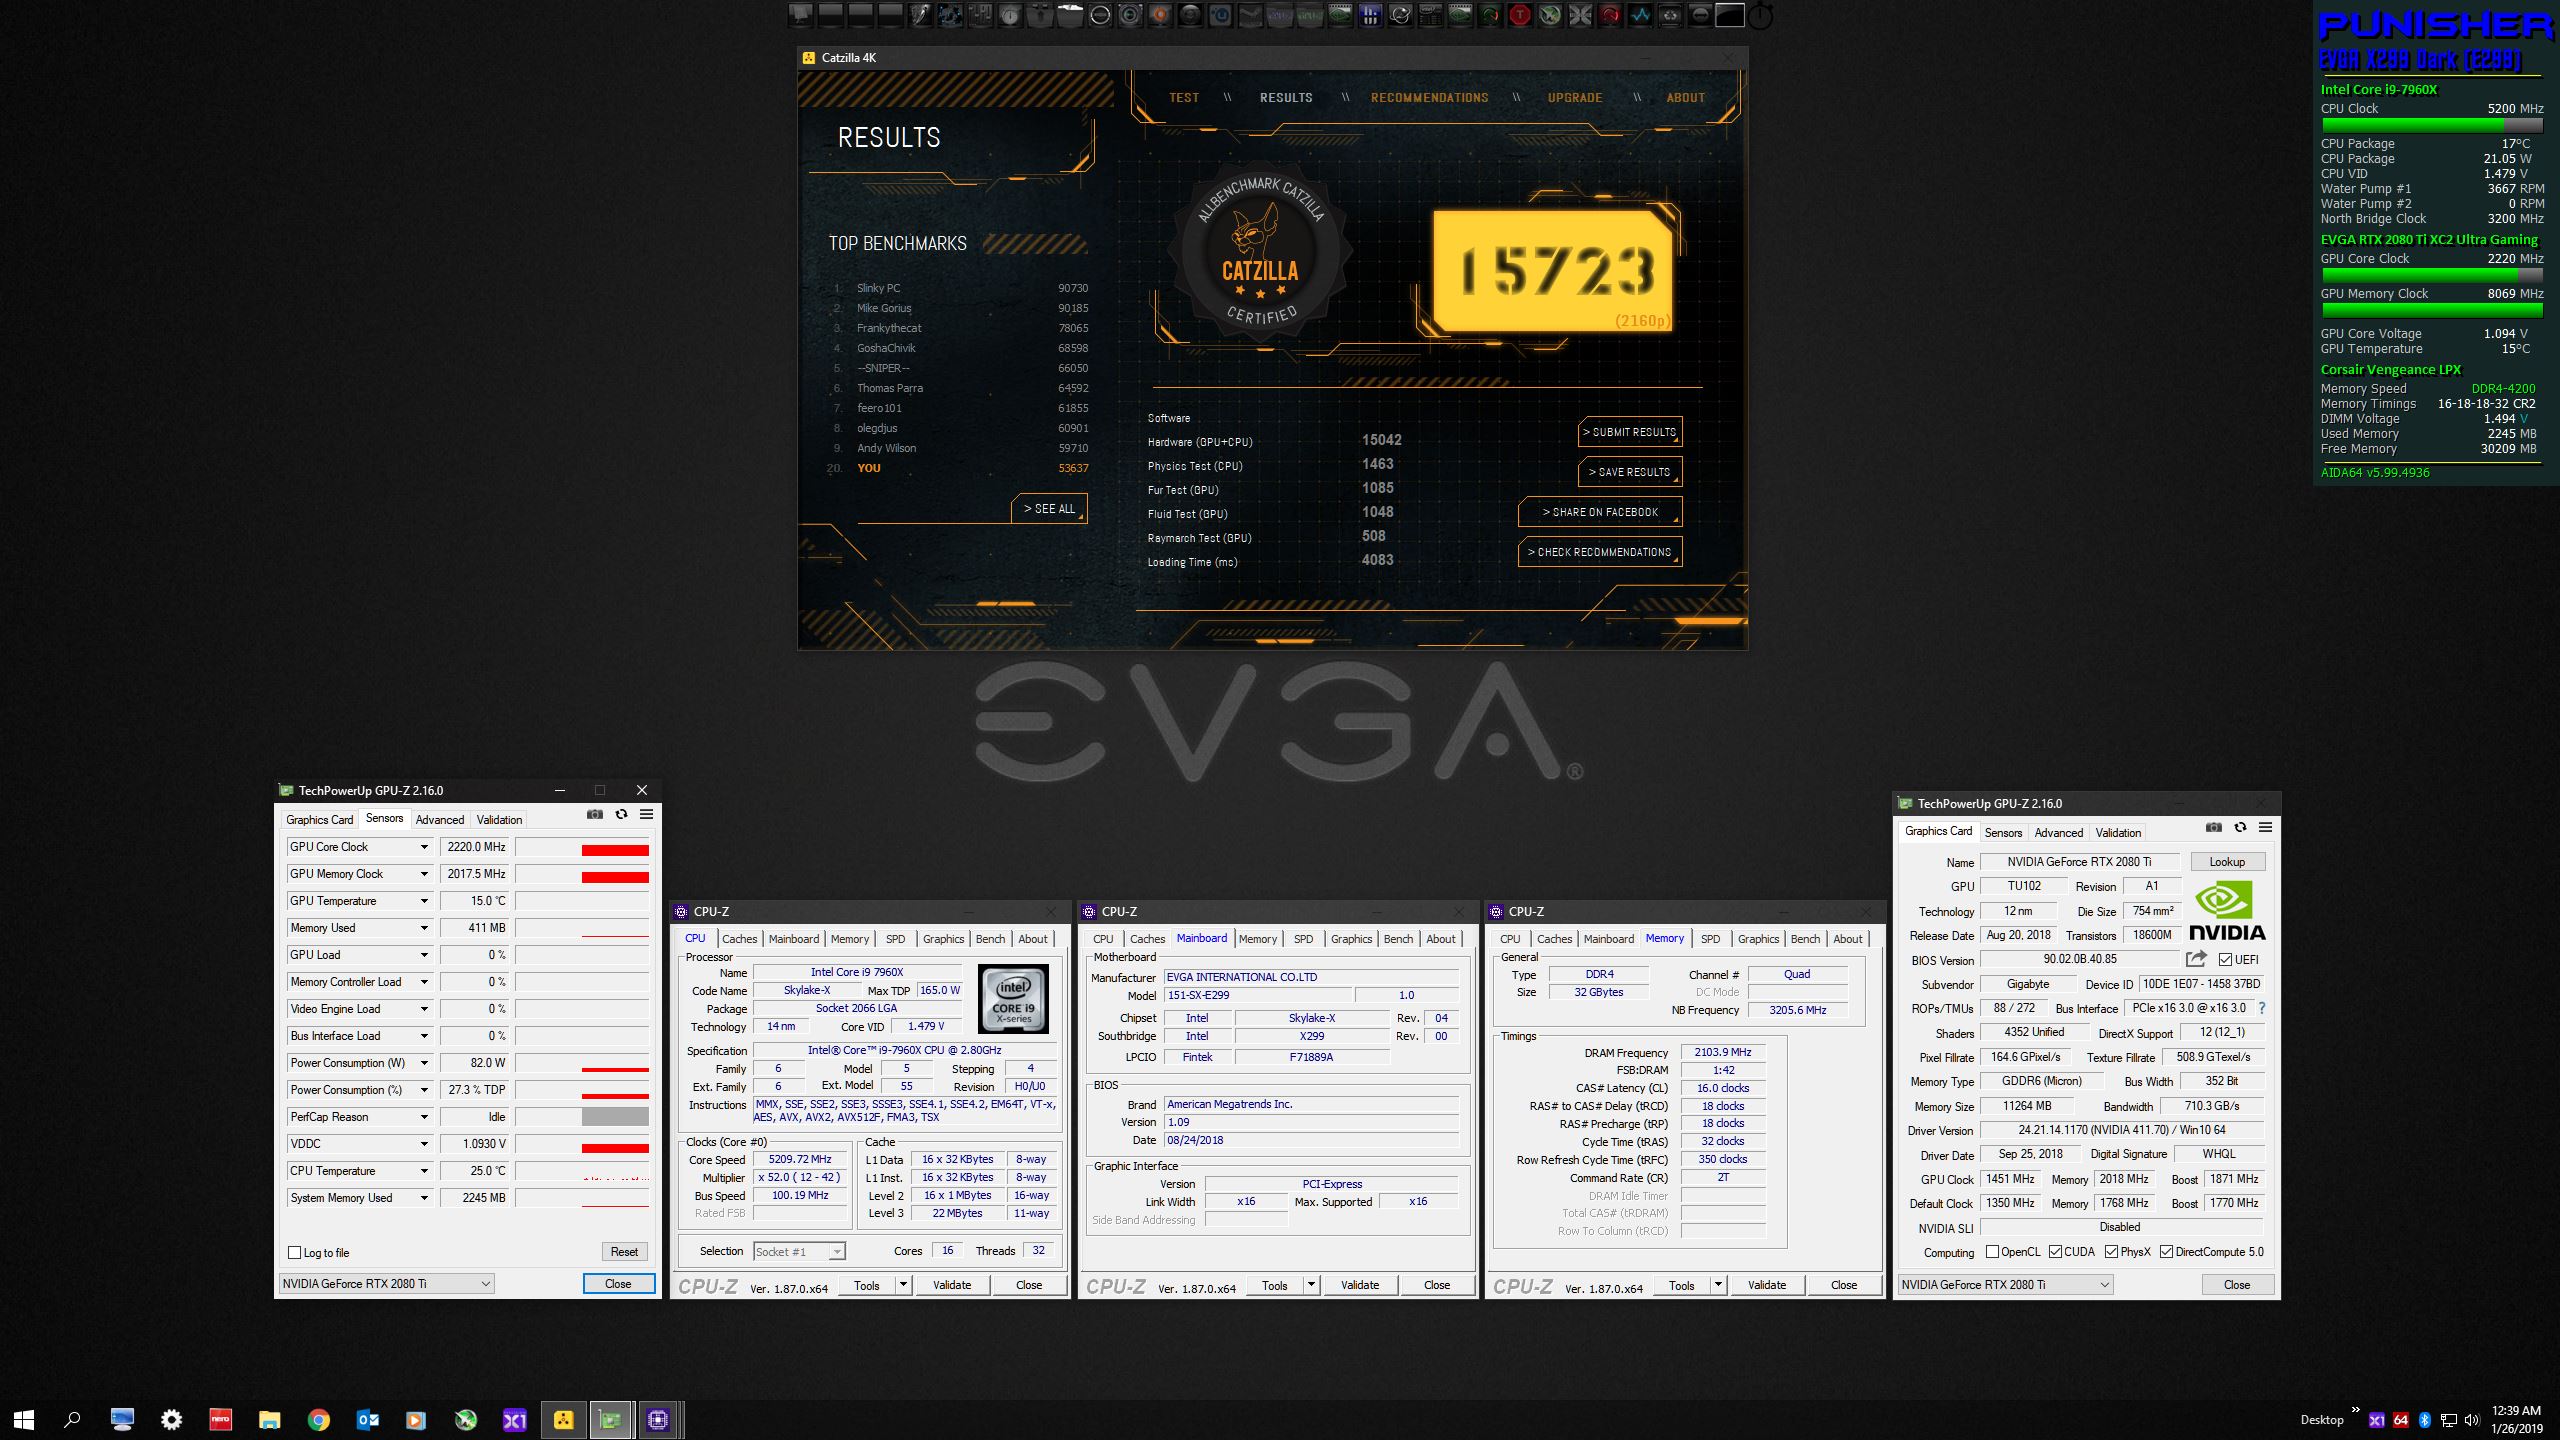
Task: Click the red T icon in the top dock
Action: pyautogui.click(x=1520, y=15)
